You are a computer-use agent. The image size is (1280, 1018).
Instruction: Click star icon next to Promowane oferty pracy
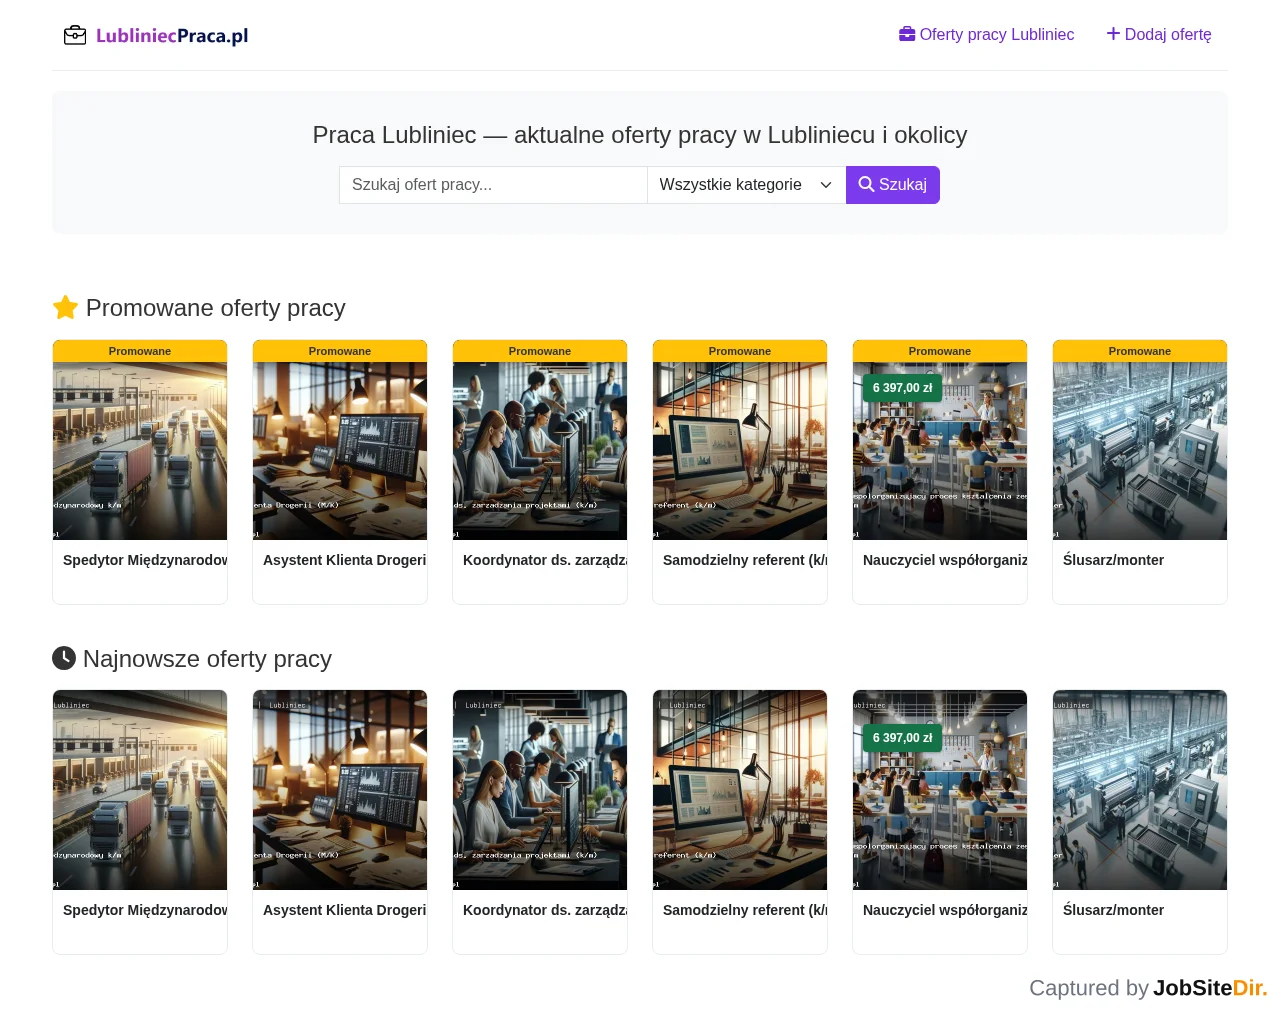click(x=65, y=307)
